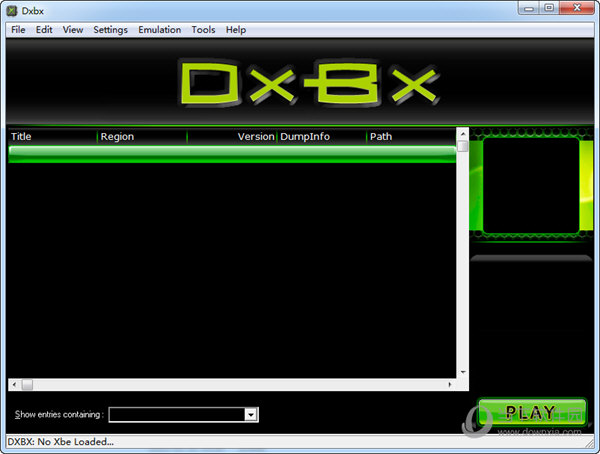
Task: Sort list by Path column header
Action: [x=411, y=137]
